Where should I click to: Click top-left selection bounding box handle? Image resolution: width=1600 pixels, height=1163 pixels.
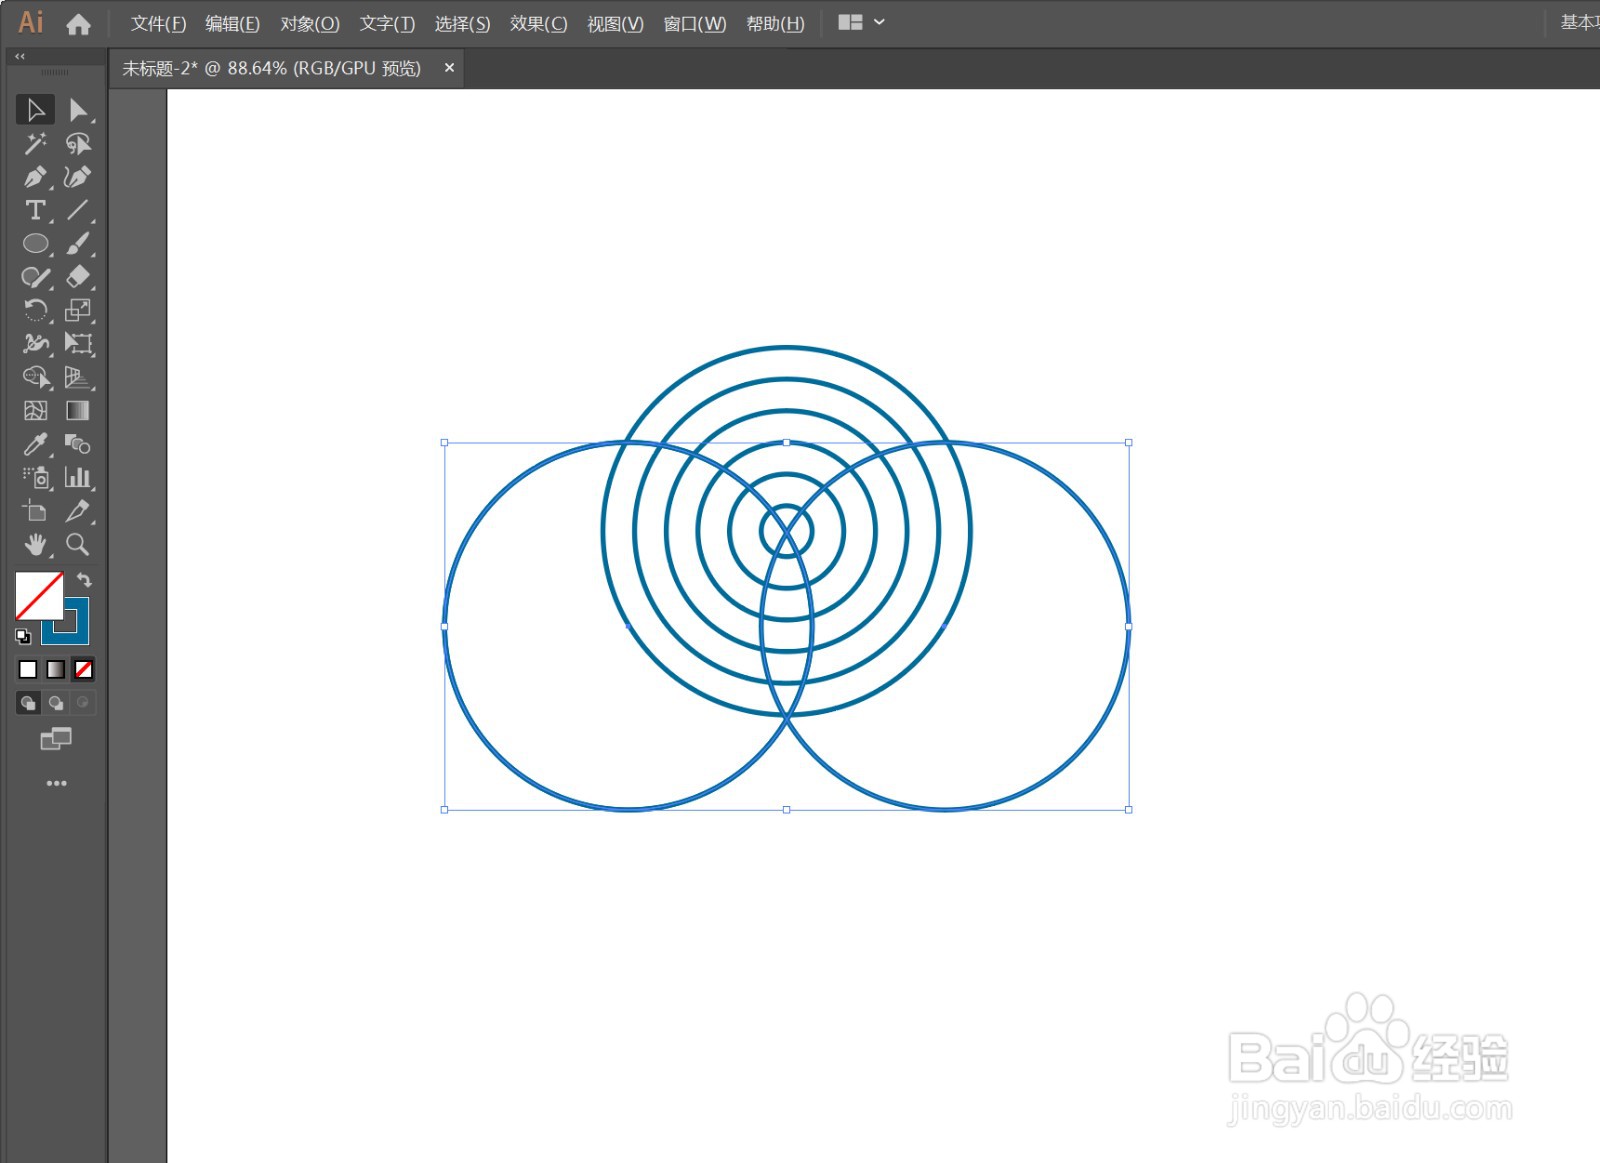444,442
